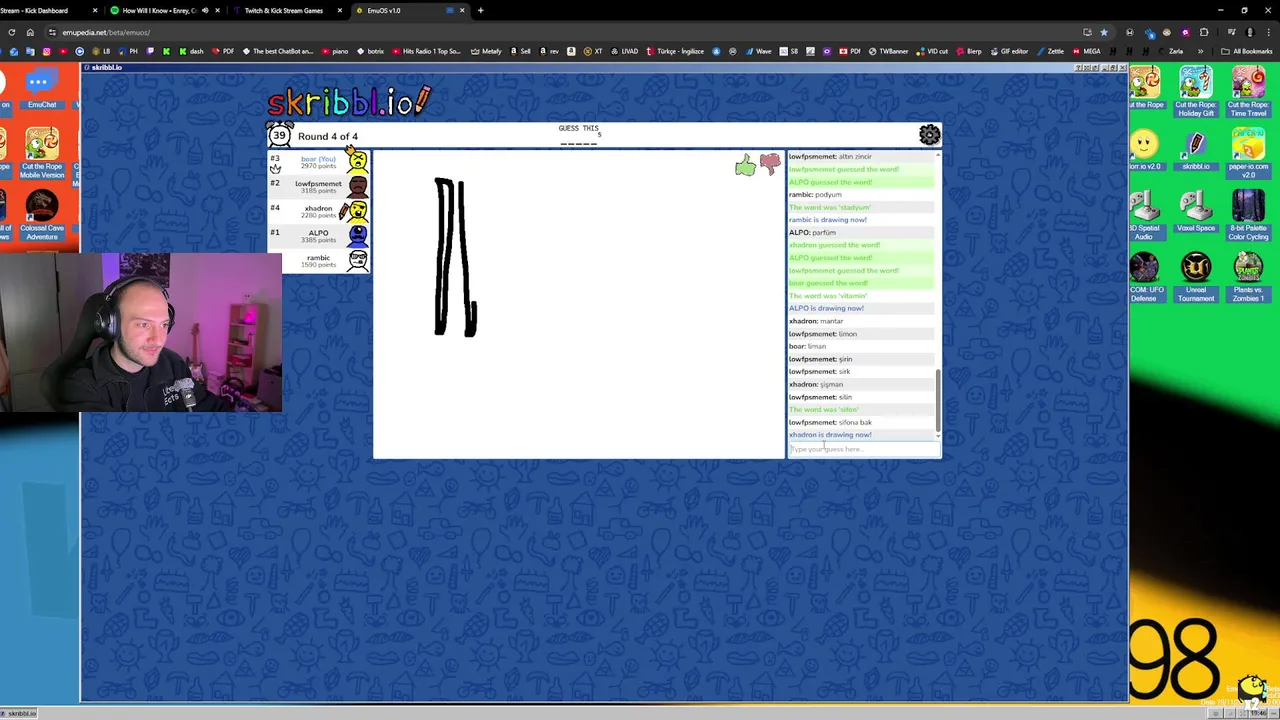
Task: Open skribbl.io settings gear
Action: [x=930, y=134]
